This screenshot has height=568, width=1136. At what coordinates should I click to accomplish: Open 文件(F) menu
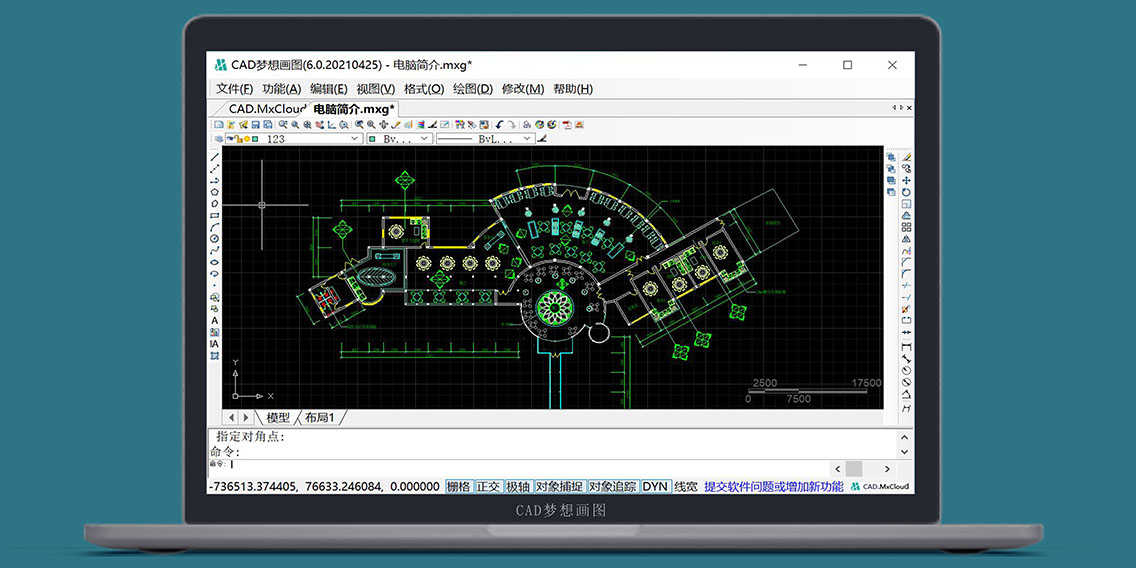point(235,89)
